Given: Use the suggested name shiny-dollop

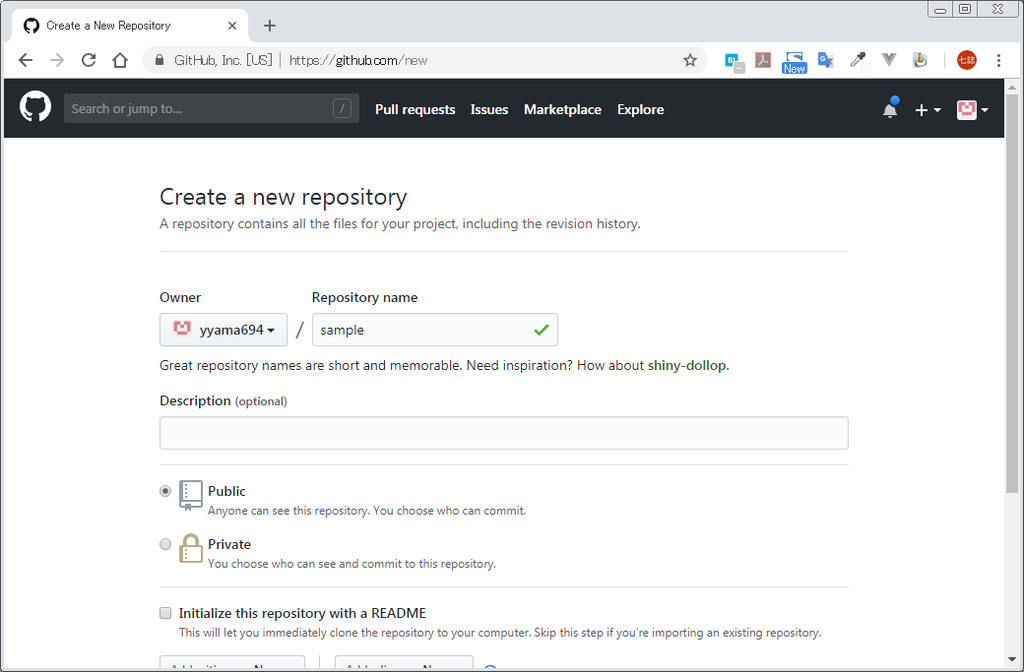Looking at the screenshot, I should 687,366.
